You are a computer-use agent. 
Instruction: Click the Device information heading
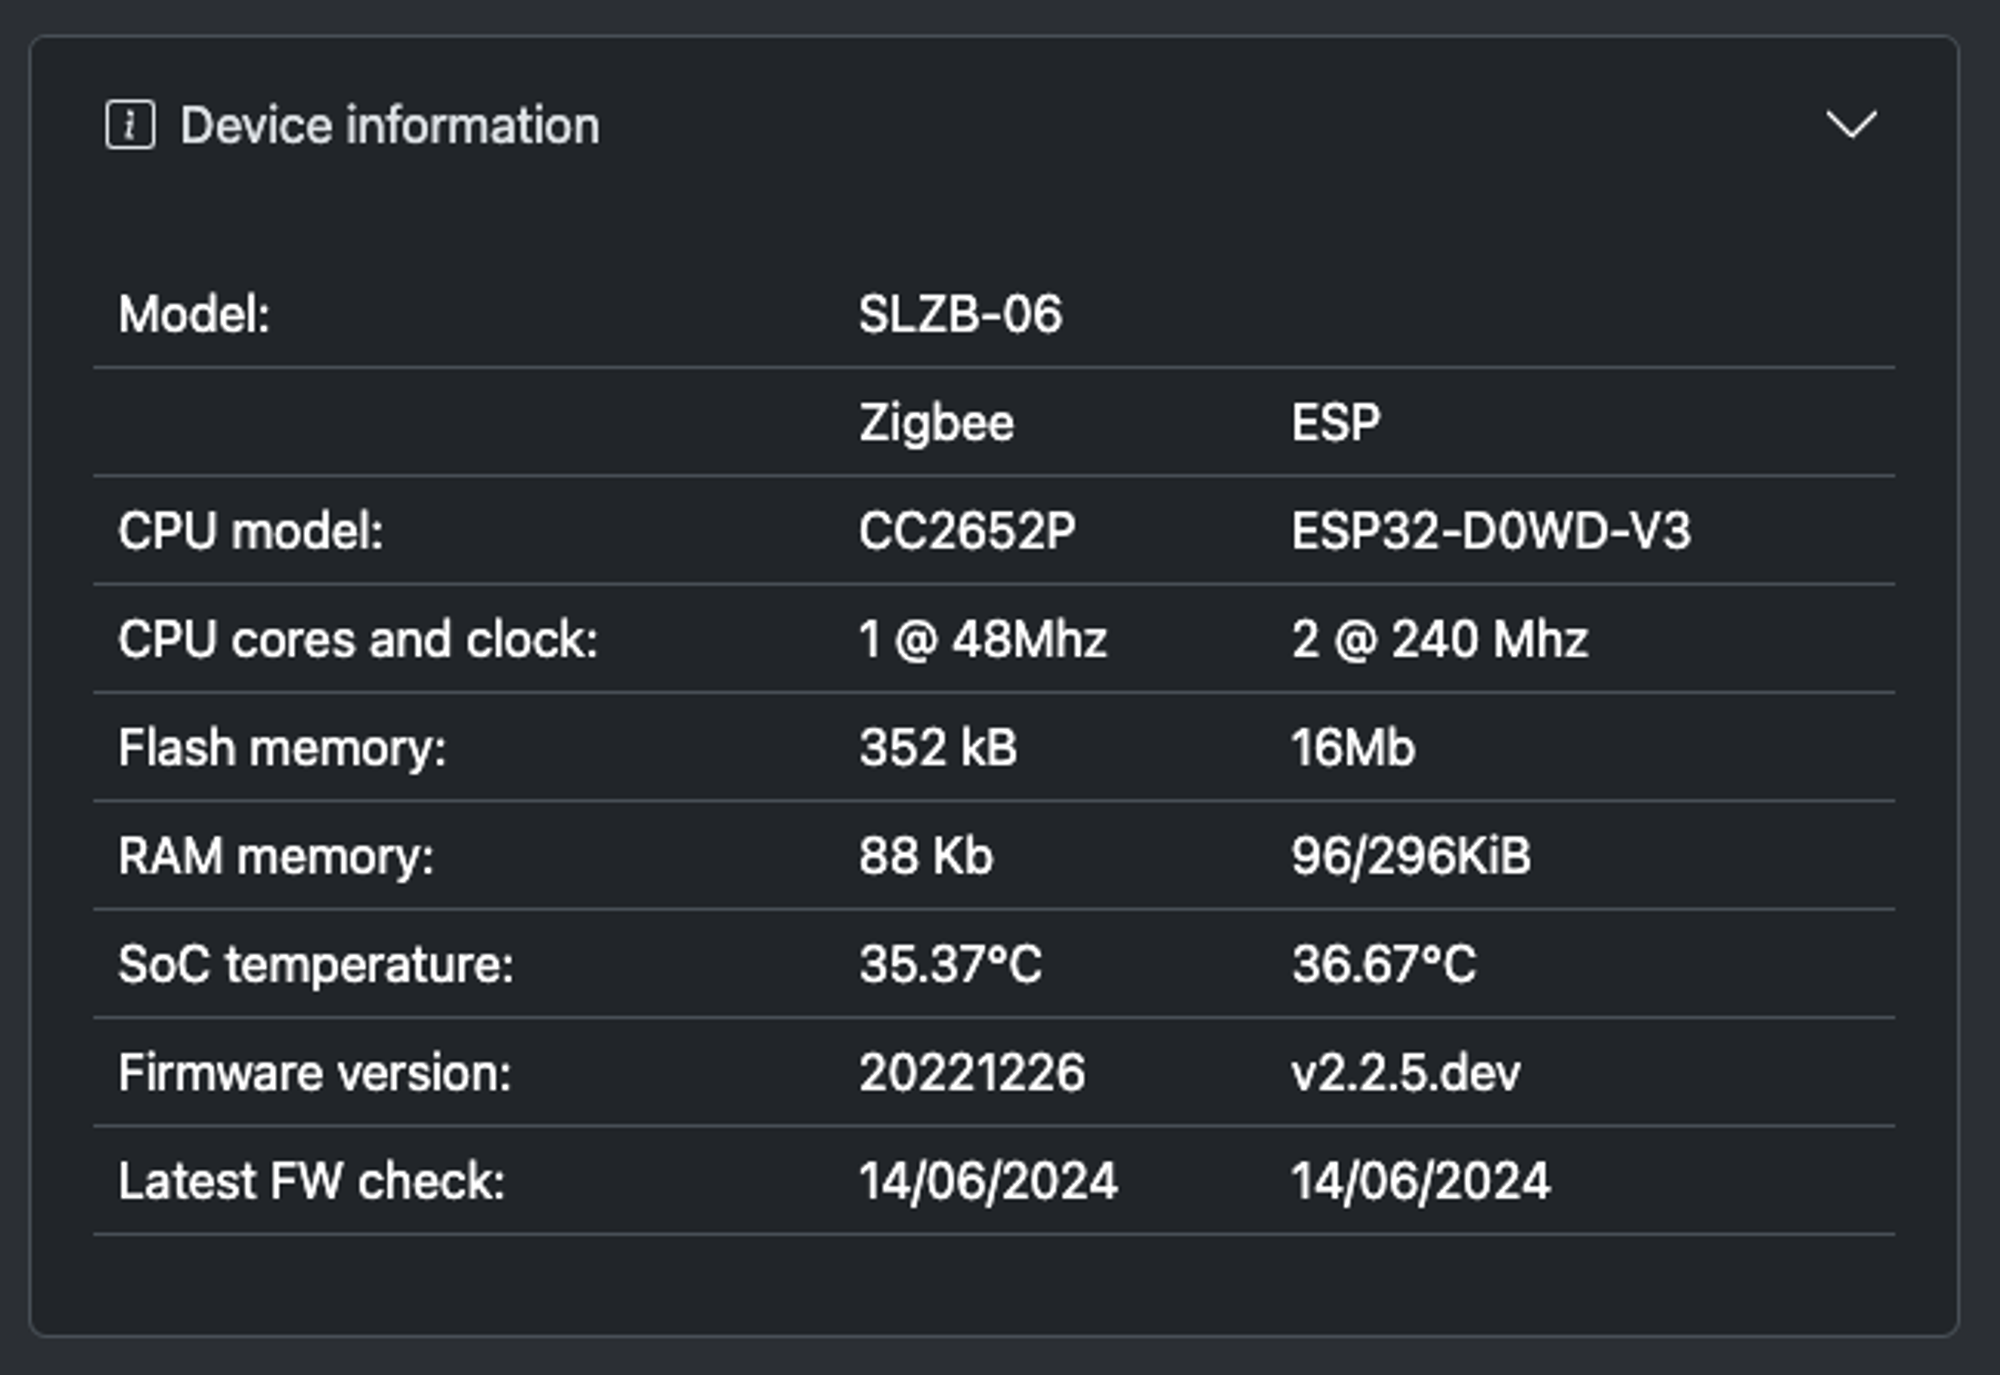tap(390, 126)
